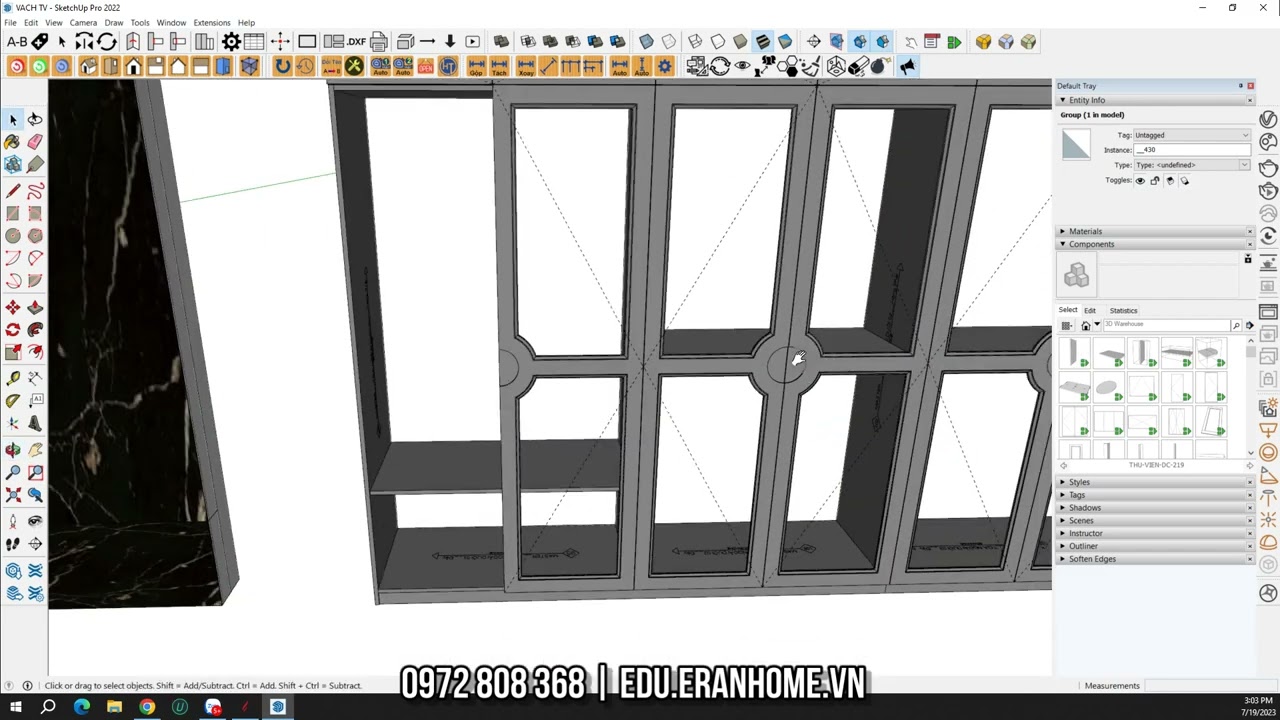Expand the Styles panel
The width and height of the screenshot is (1280, 720).
1062,482
